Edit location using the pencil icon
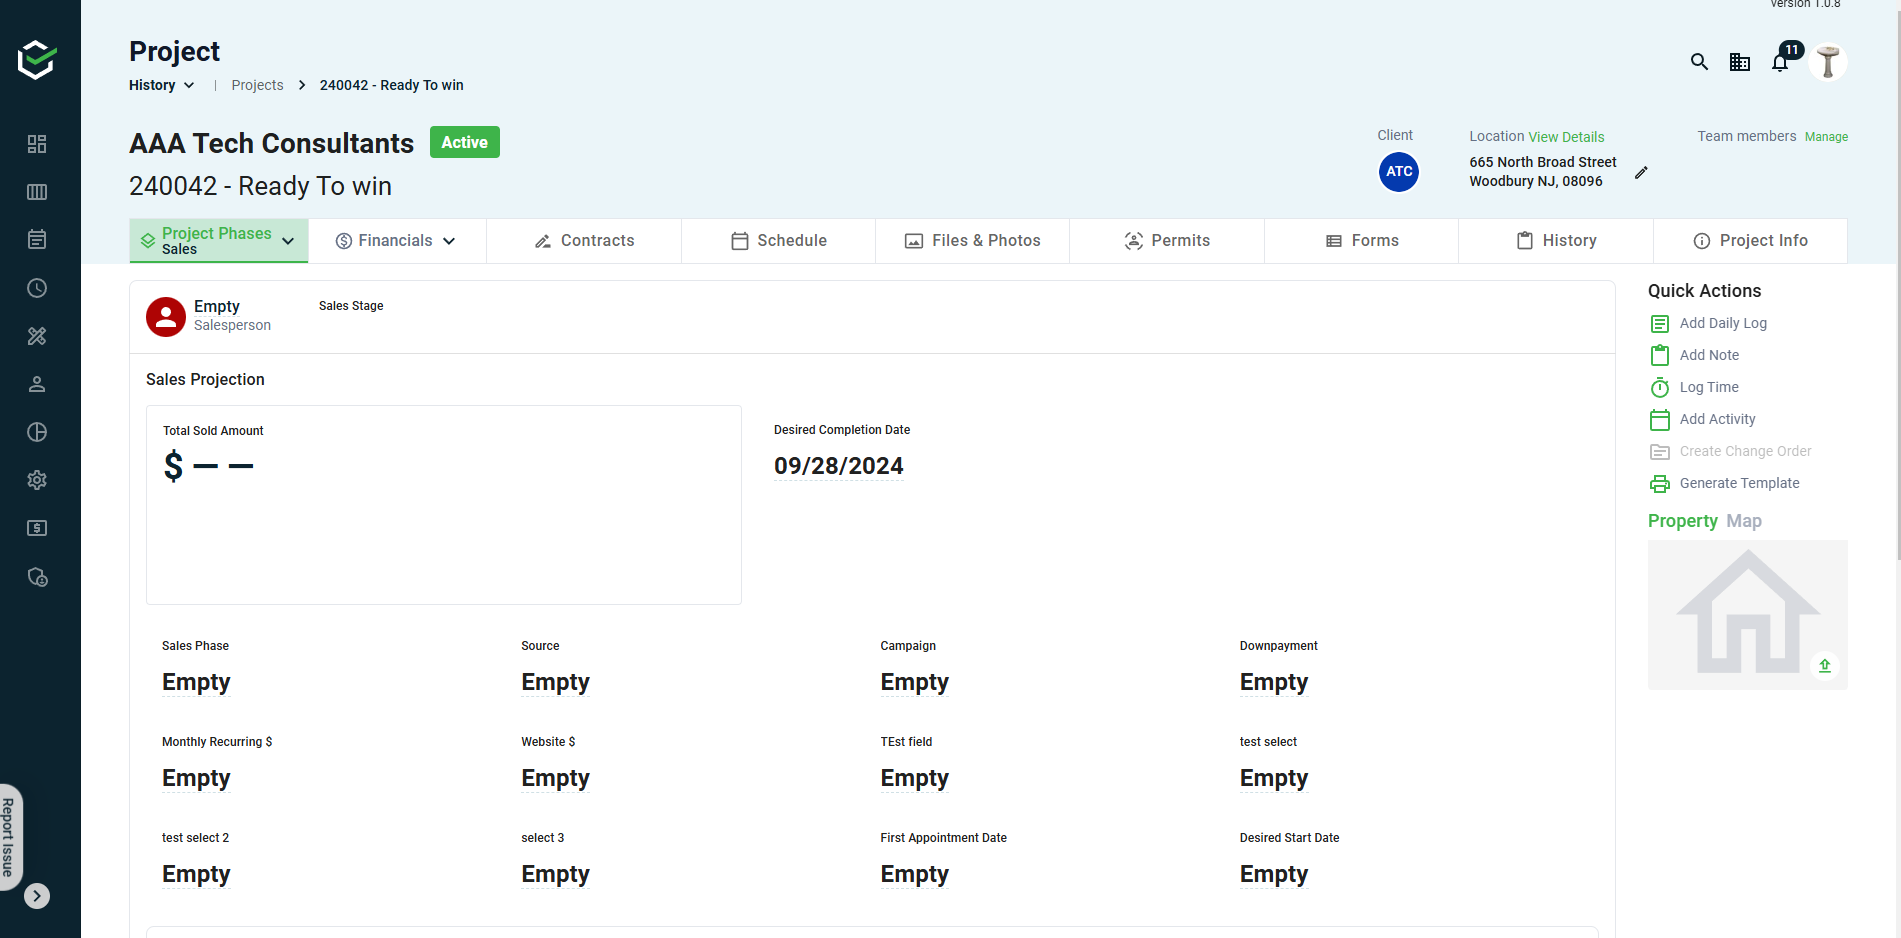The image size is (1901, 938). tap(1641, 172)
